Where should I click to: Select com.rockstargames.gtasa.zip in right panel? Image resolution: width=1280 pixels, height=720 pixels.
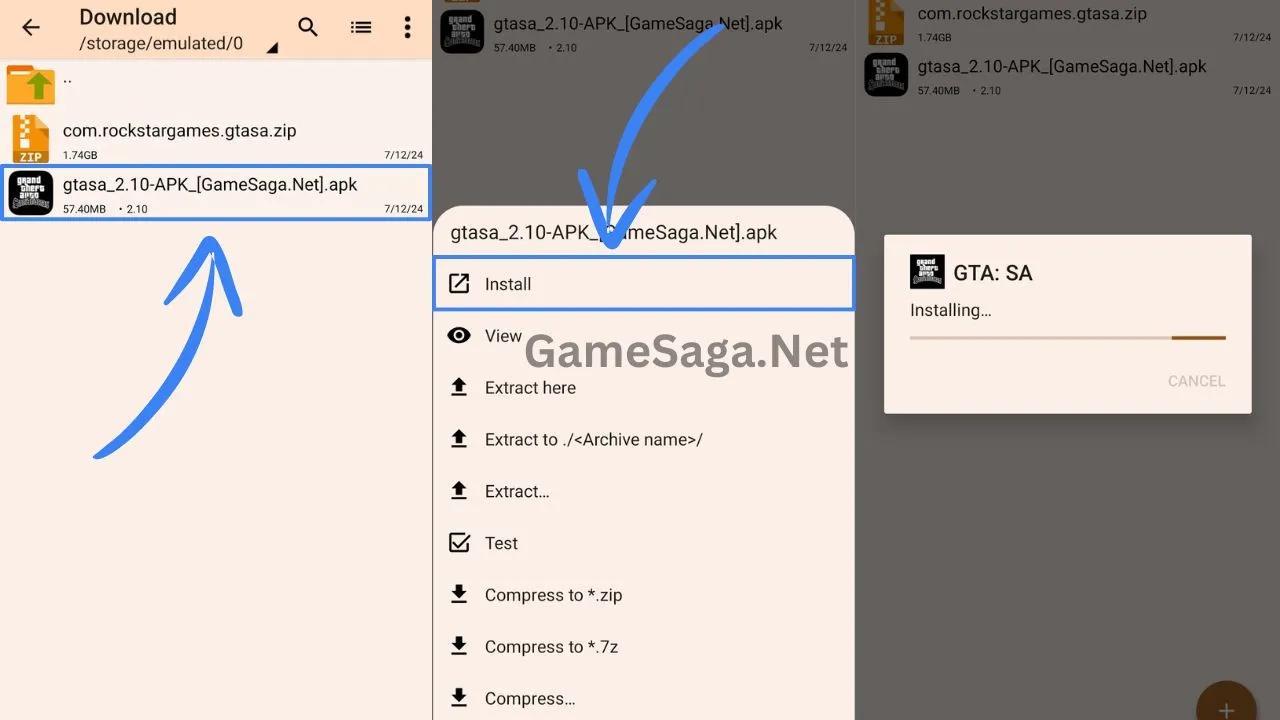tap(1068, 22)
